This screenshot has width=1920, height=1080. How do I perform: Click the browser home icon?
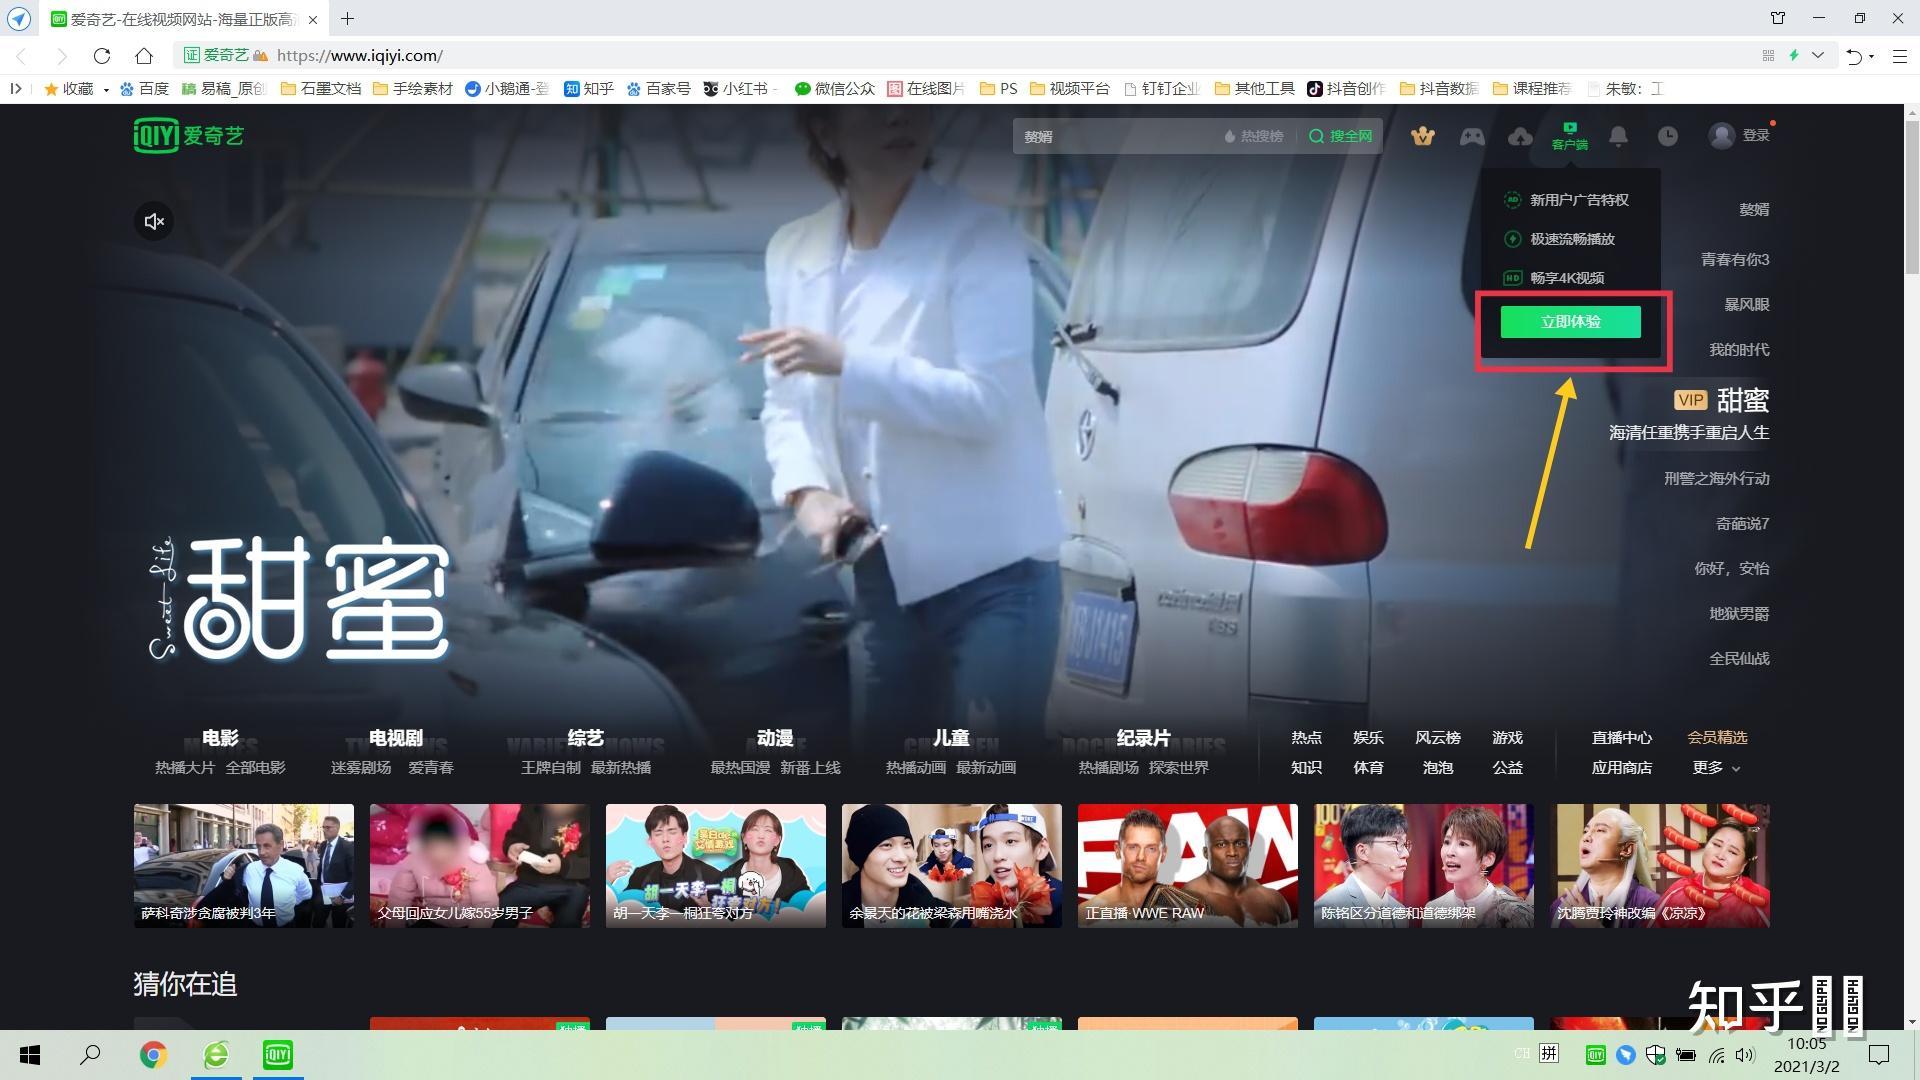point(144,56)
